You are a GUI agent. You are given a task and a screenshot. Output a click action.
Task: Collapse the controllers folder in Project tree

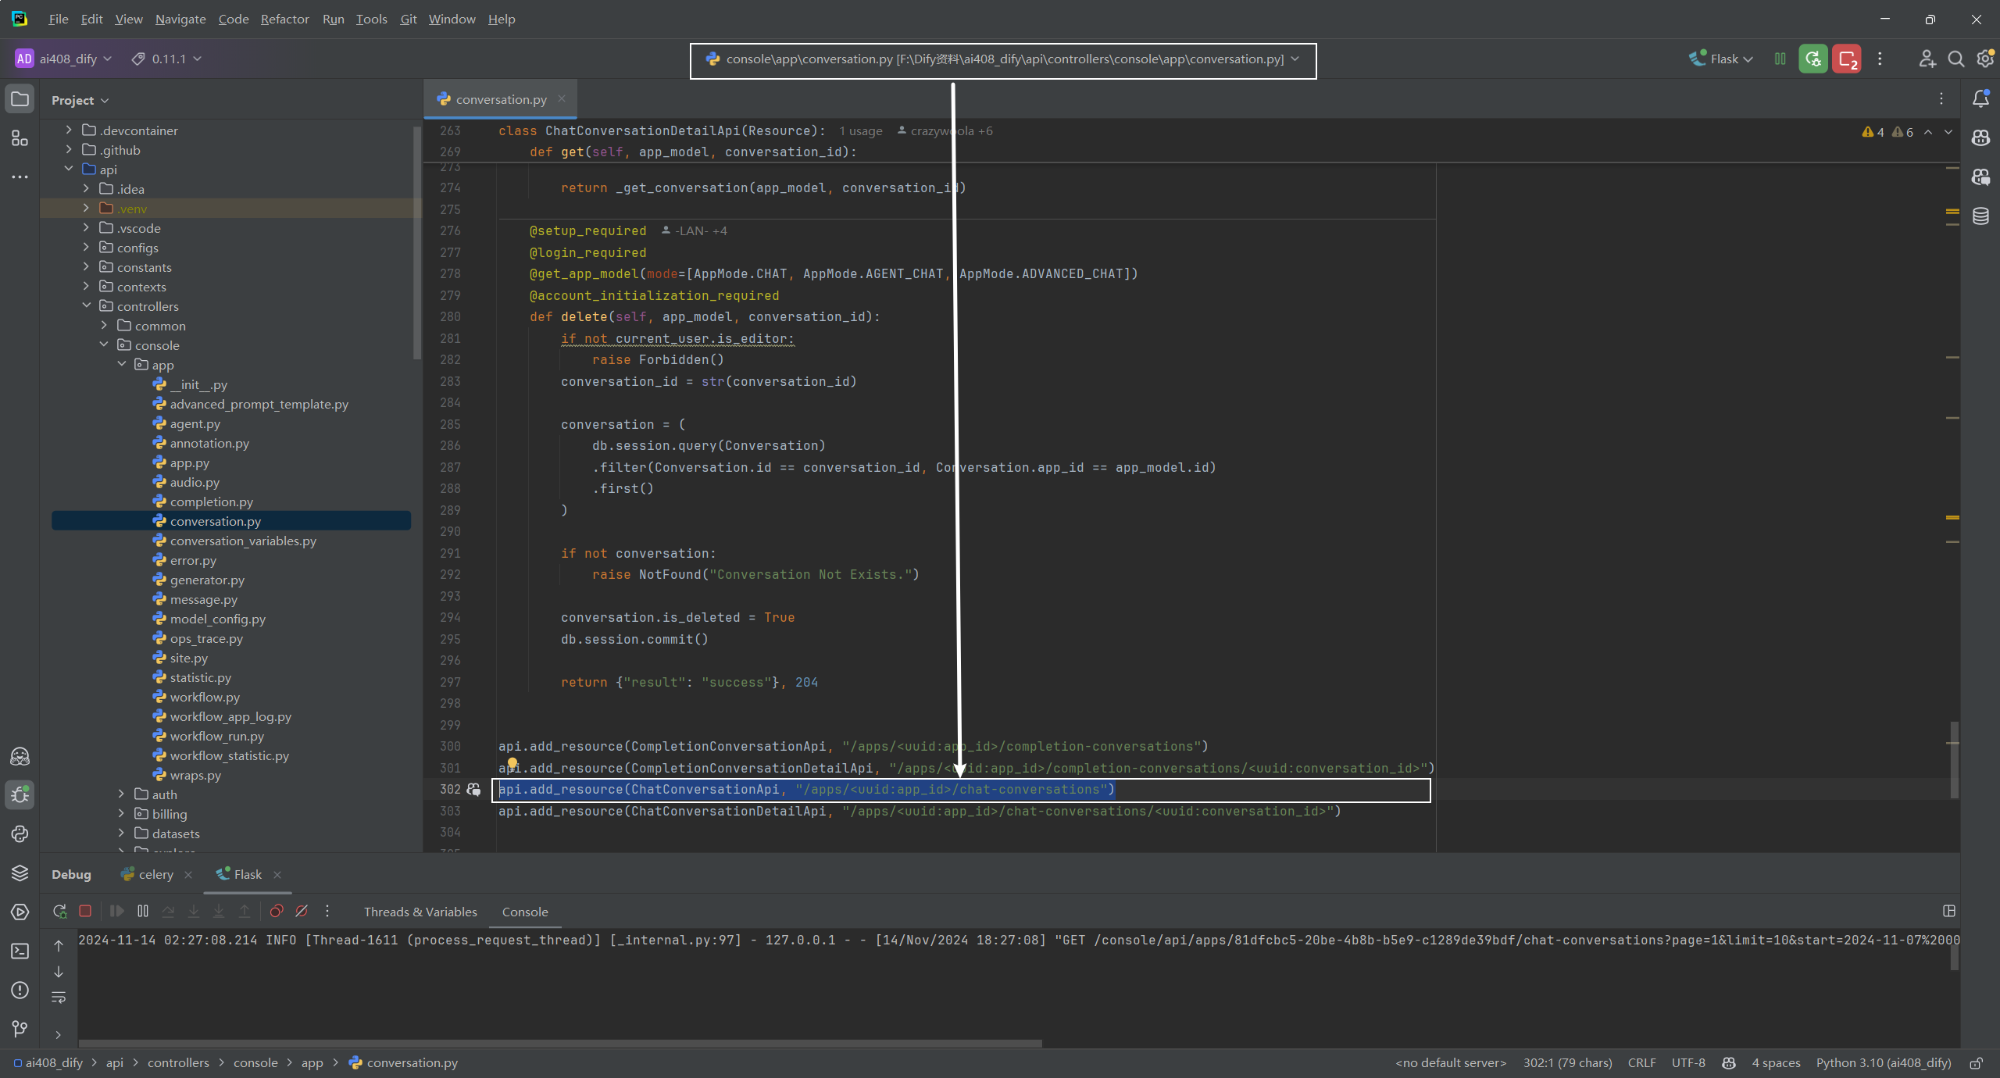click(86, 306)
